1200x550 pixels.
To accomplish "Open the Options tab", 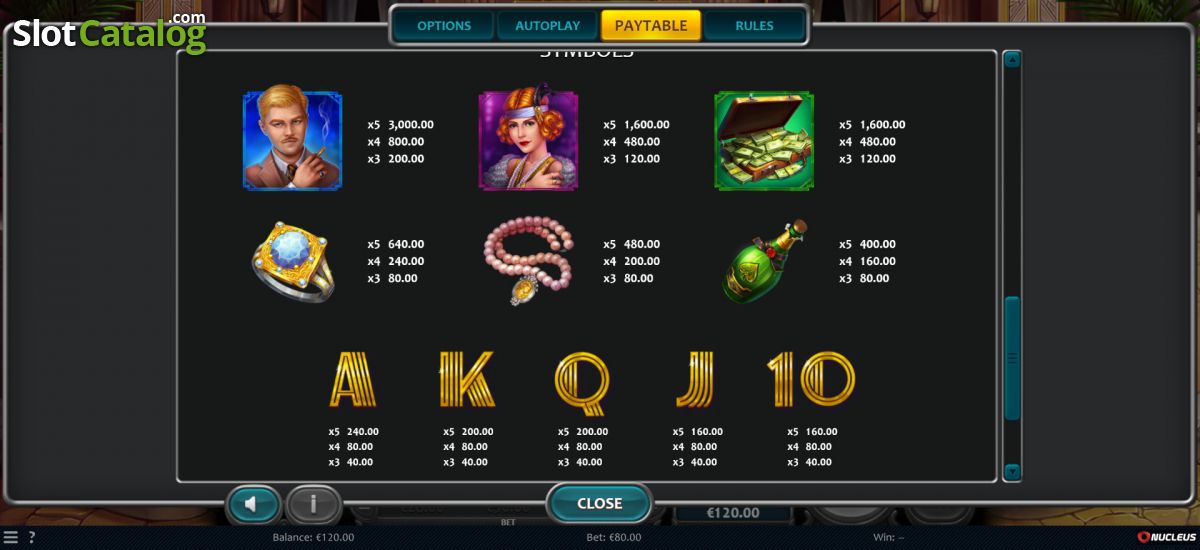I will [x=444, y=25].
